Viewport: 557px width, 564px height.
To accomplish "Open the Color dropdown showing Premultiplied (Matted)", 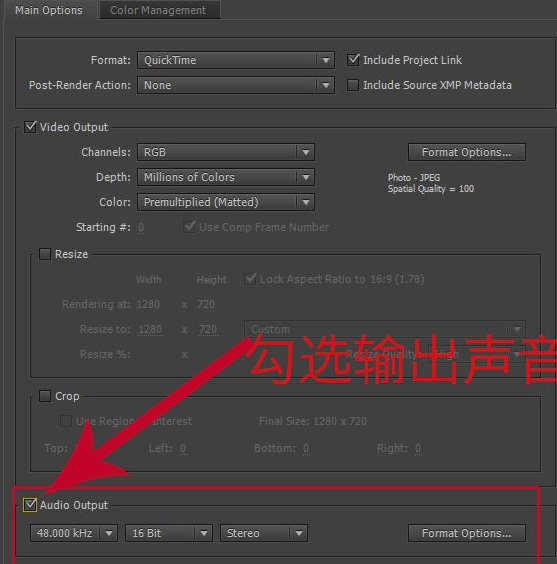I will (x=226, y=202).
